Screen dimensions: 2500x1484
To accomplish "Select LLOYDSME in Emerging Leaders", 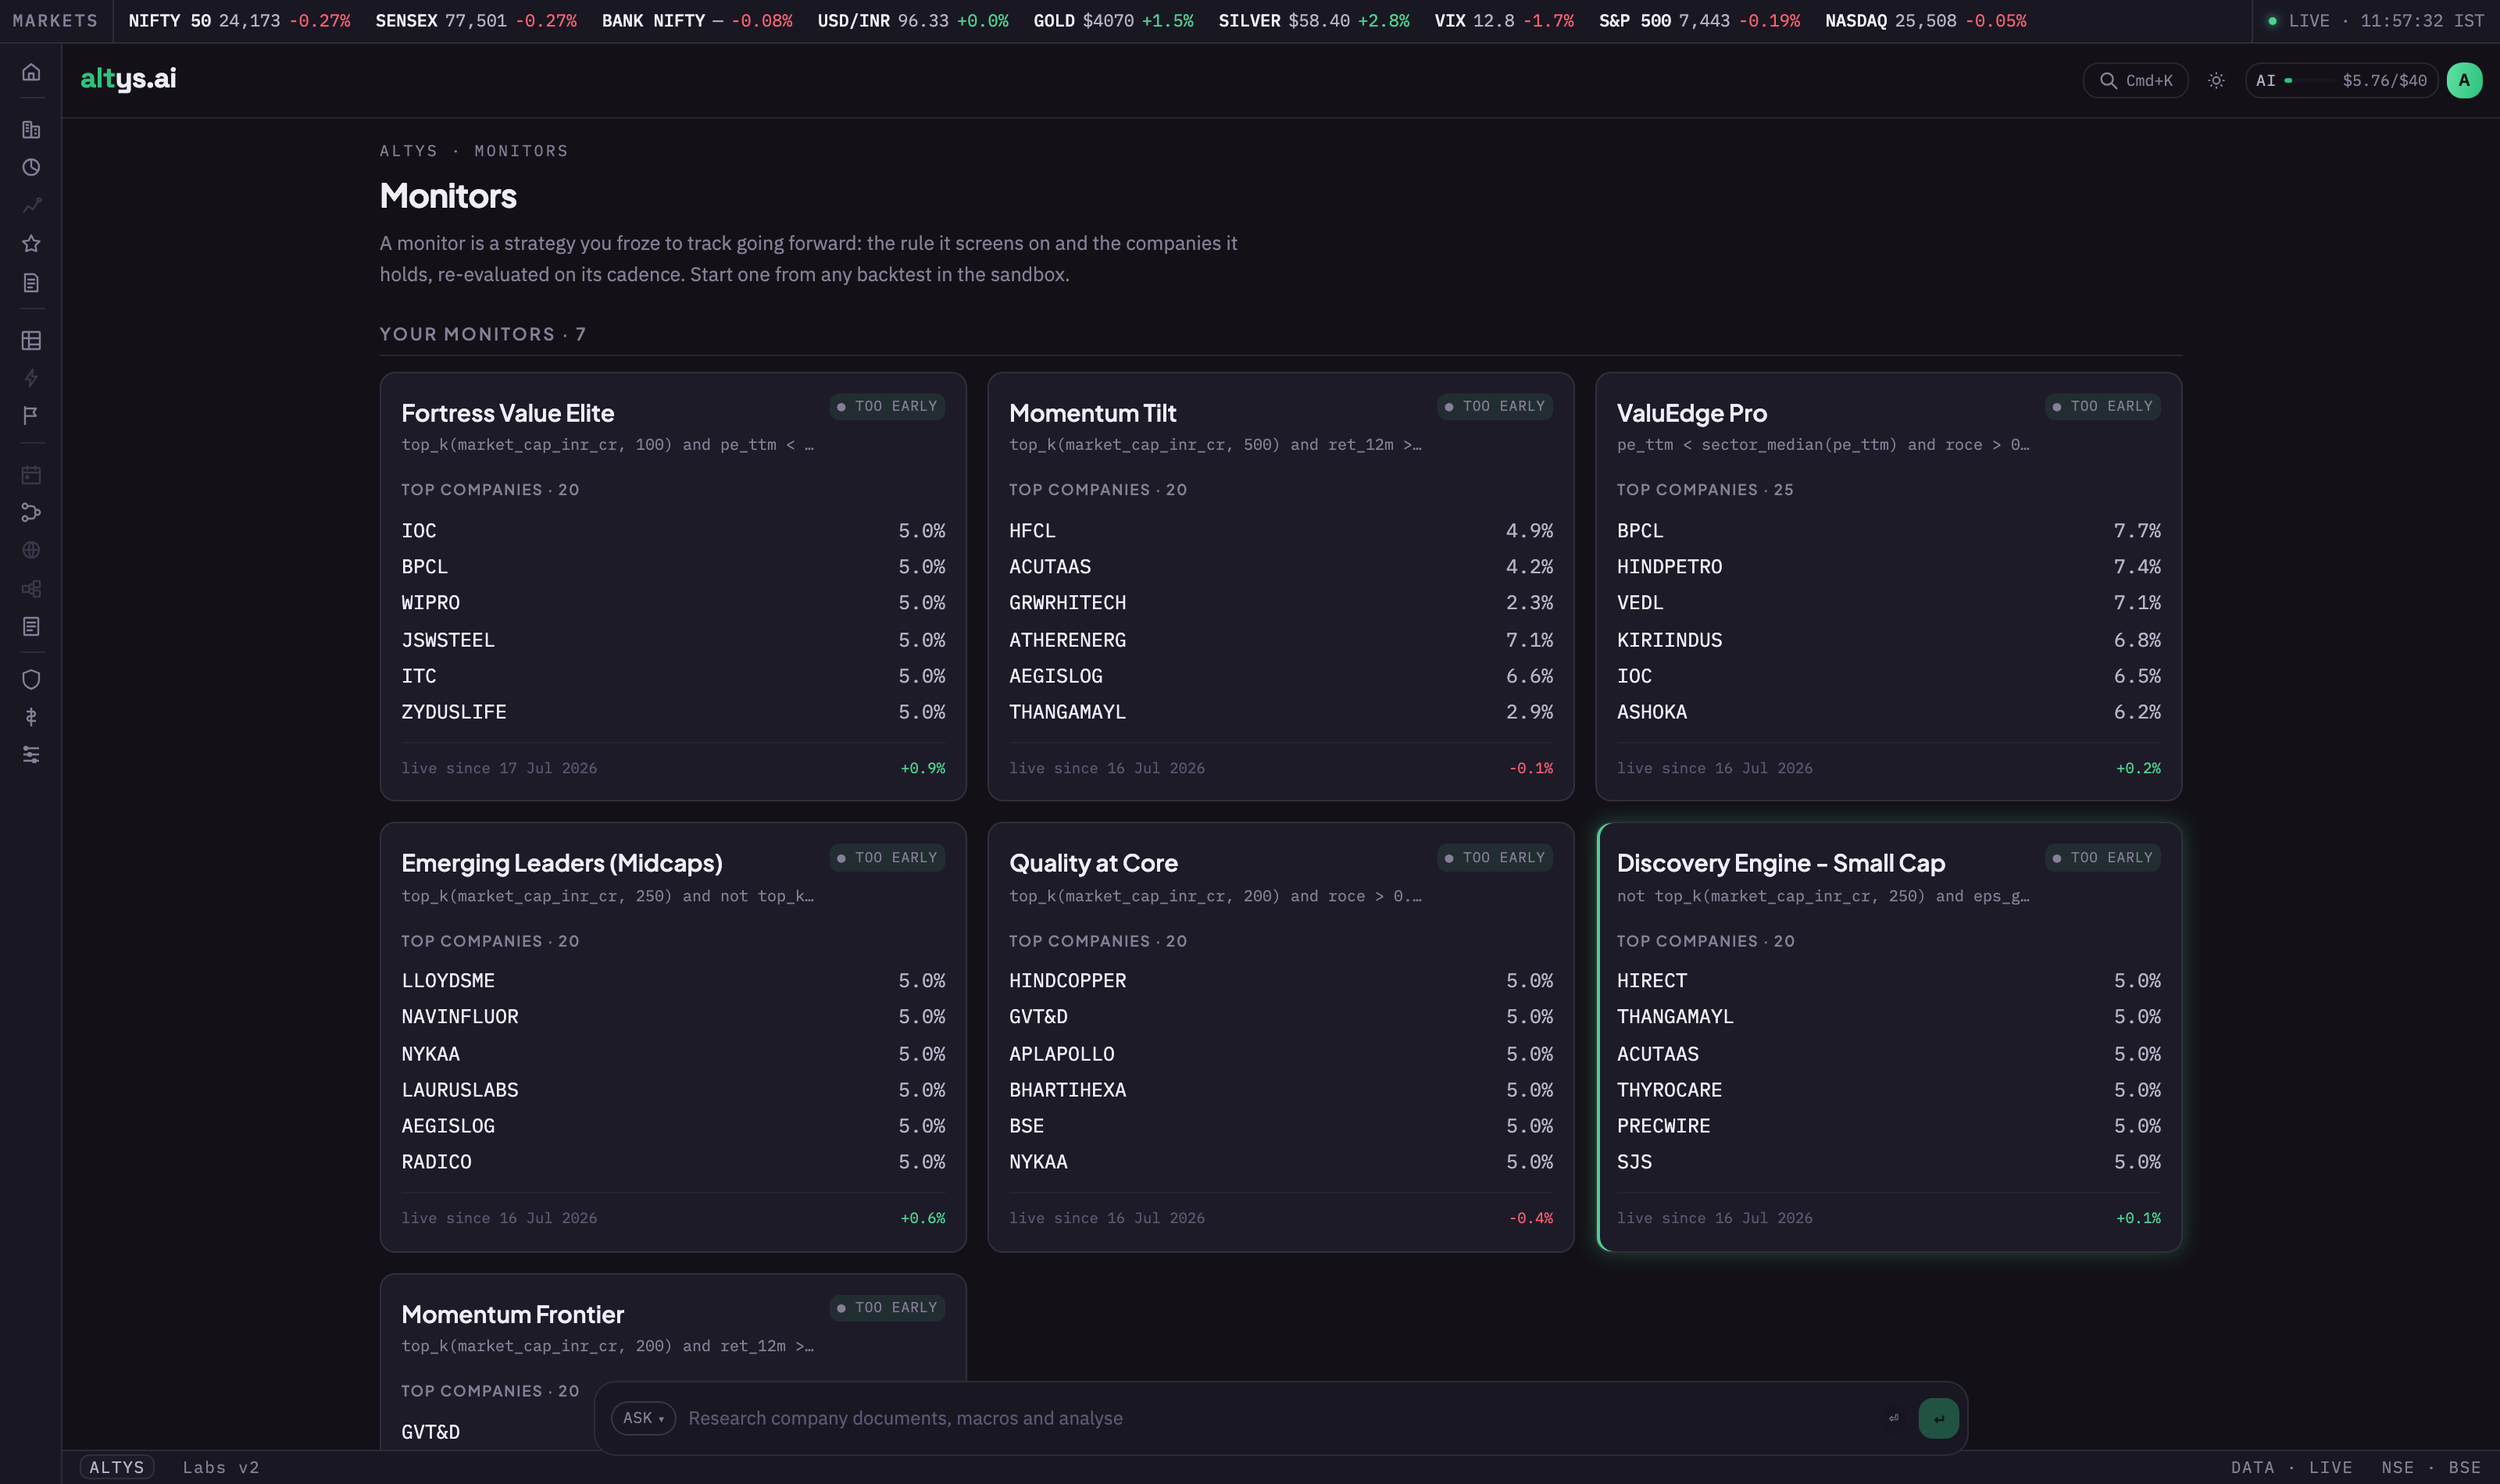I will click(673, 981).
